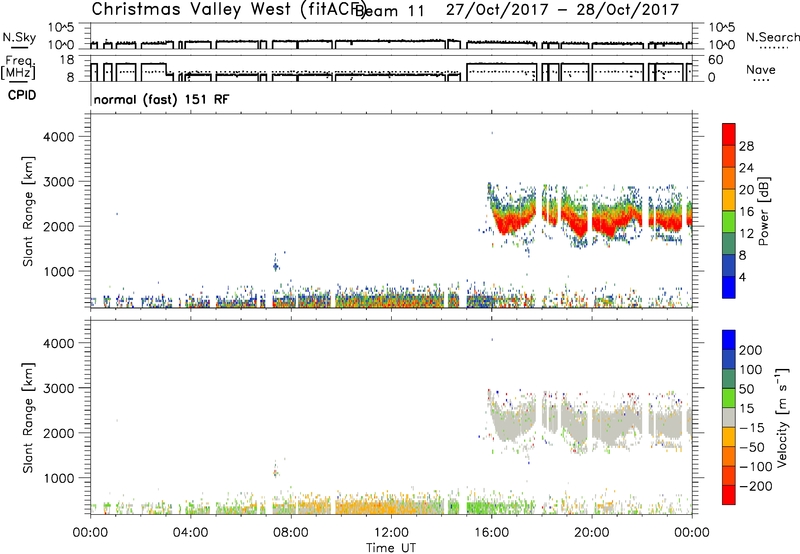Click the red bottom segment of the velocity colorbar
800x554 pixels.
point(729,495)
